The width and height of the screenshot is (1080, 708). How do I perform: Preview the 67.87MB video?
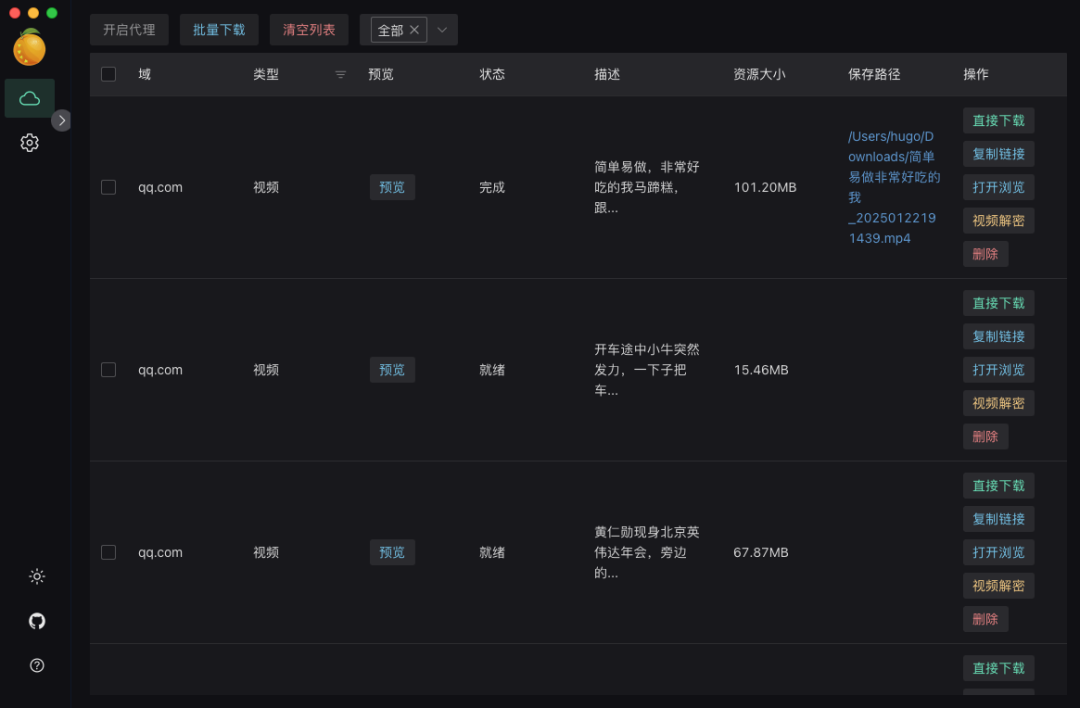tap(392, 552)
